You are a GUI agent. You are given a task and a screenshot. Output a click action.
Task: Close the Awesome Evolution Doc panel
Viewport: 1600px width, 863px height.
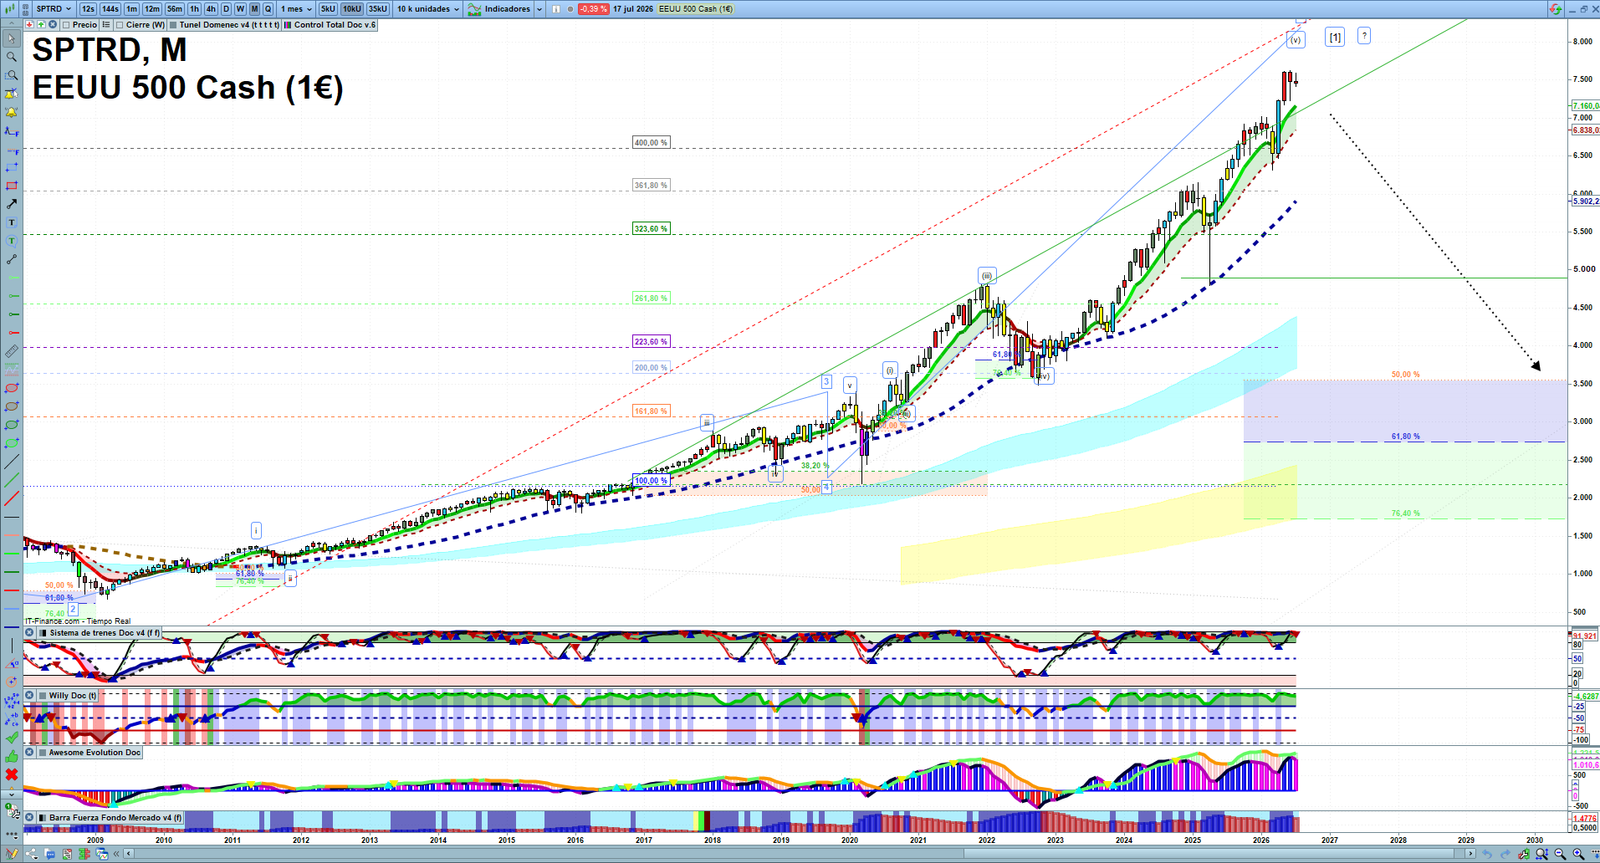30,753
